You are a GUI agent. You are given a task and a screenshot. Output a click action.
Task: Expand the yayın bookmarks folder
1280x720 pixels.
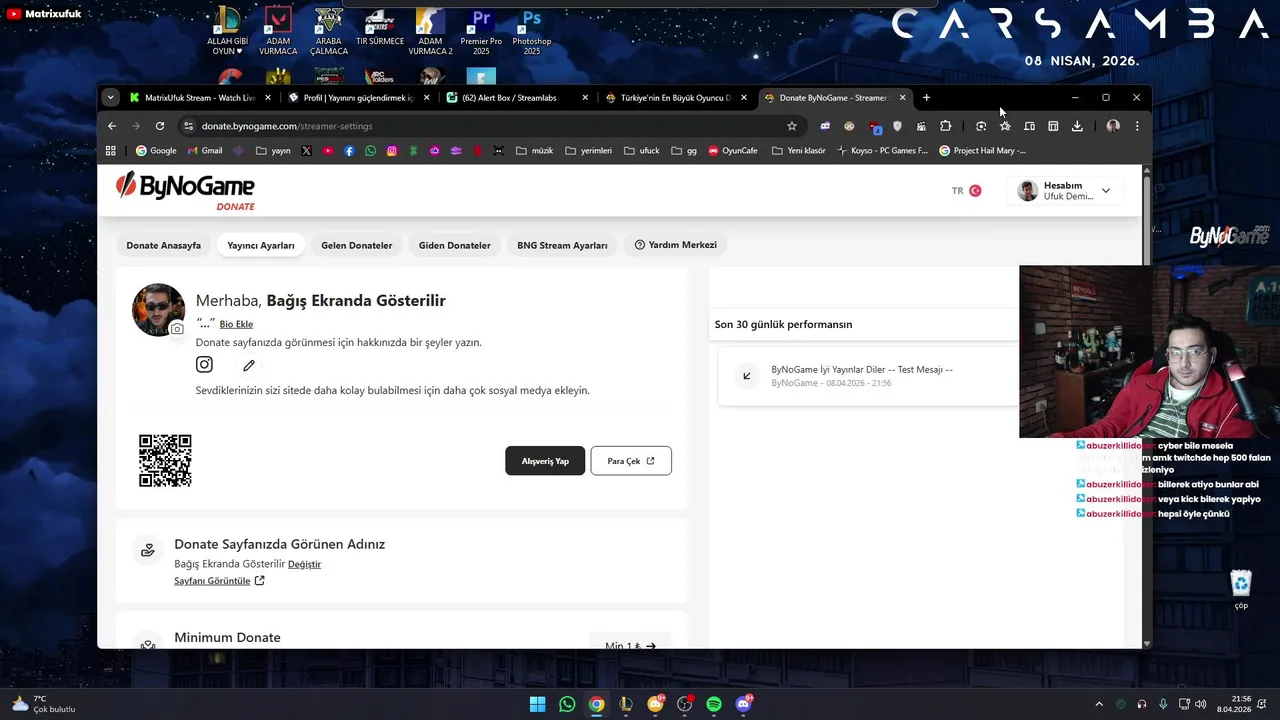click(x=273, y=151)
